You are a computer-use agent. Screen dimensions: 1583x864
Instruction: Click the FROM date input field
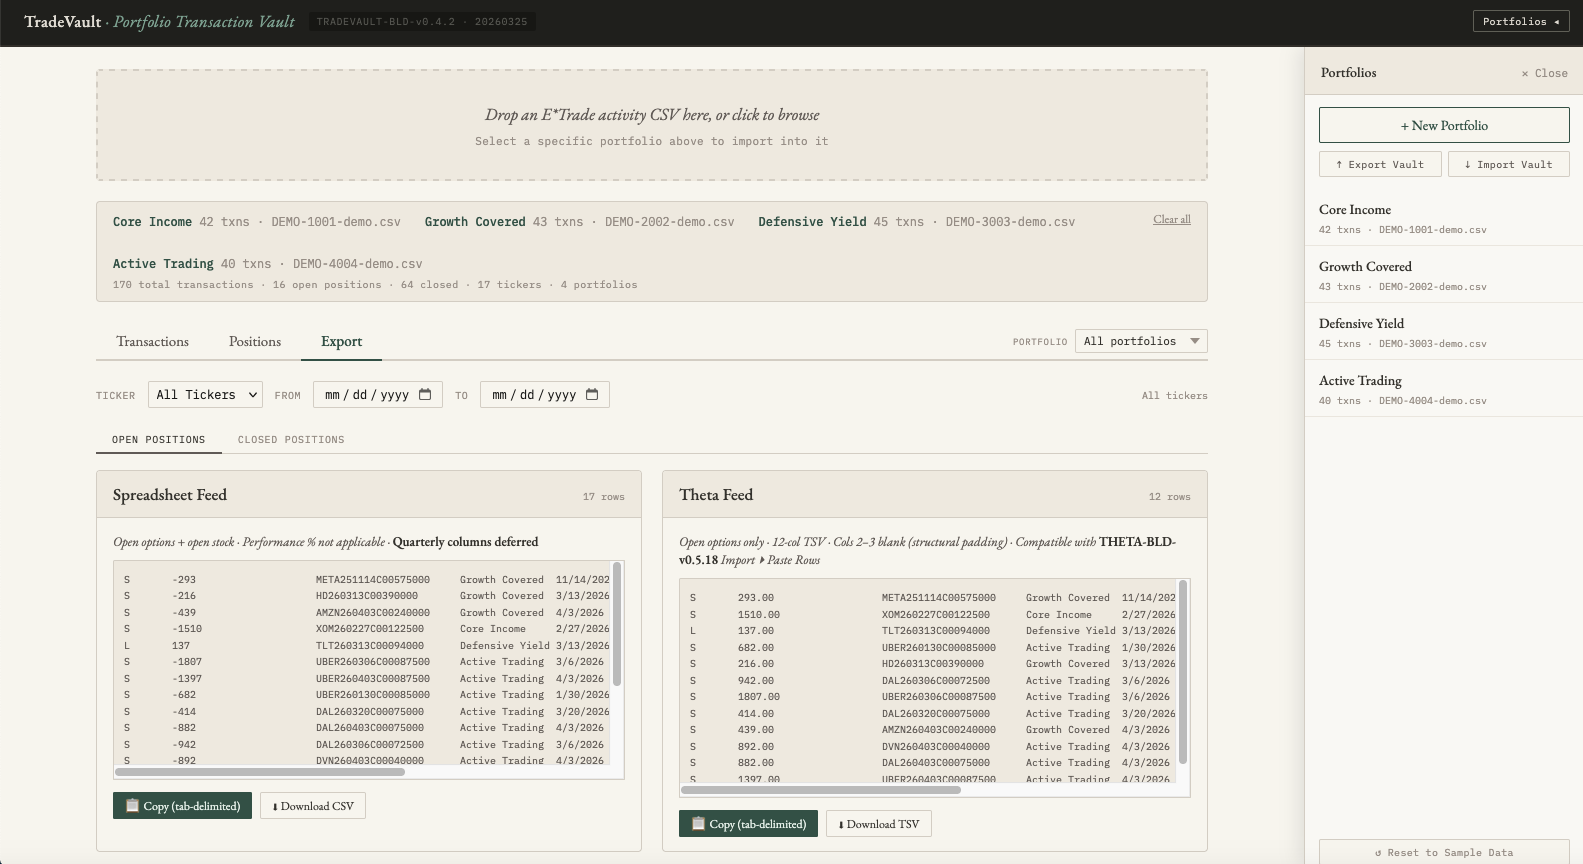378,395
